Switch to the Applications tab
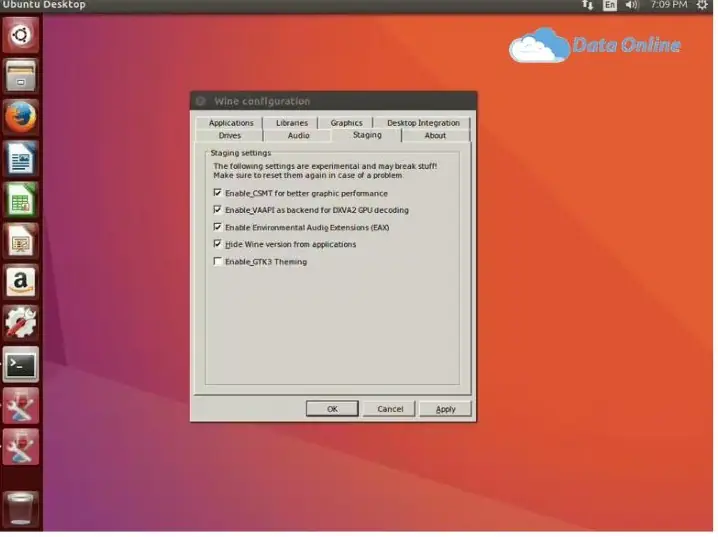The width and height of the screenshot is (718, 537). (231, 123)
